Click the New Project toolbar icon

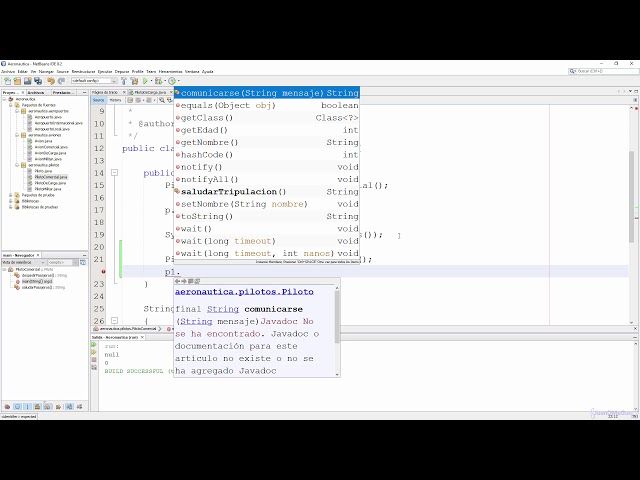[x=17, y=81]
